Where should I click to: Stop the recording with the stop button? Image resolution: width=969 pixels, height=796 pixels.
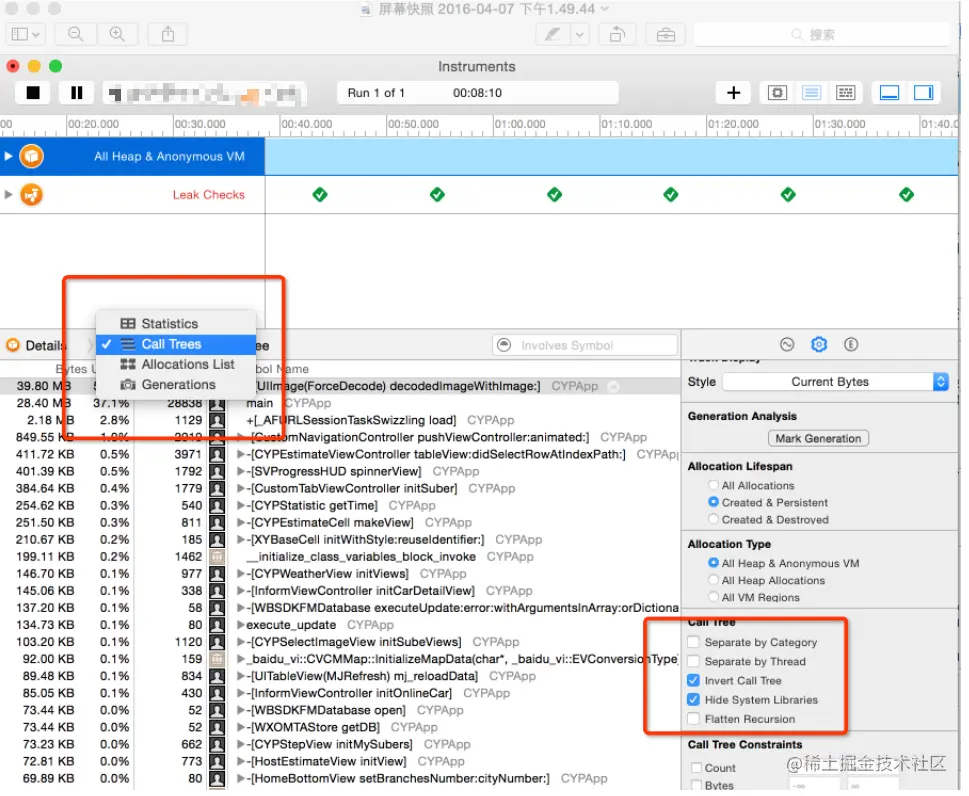pos(33,93)
